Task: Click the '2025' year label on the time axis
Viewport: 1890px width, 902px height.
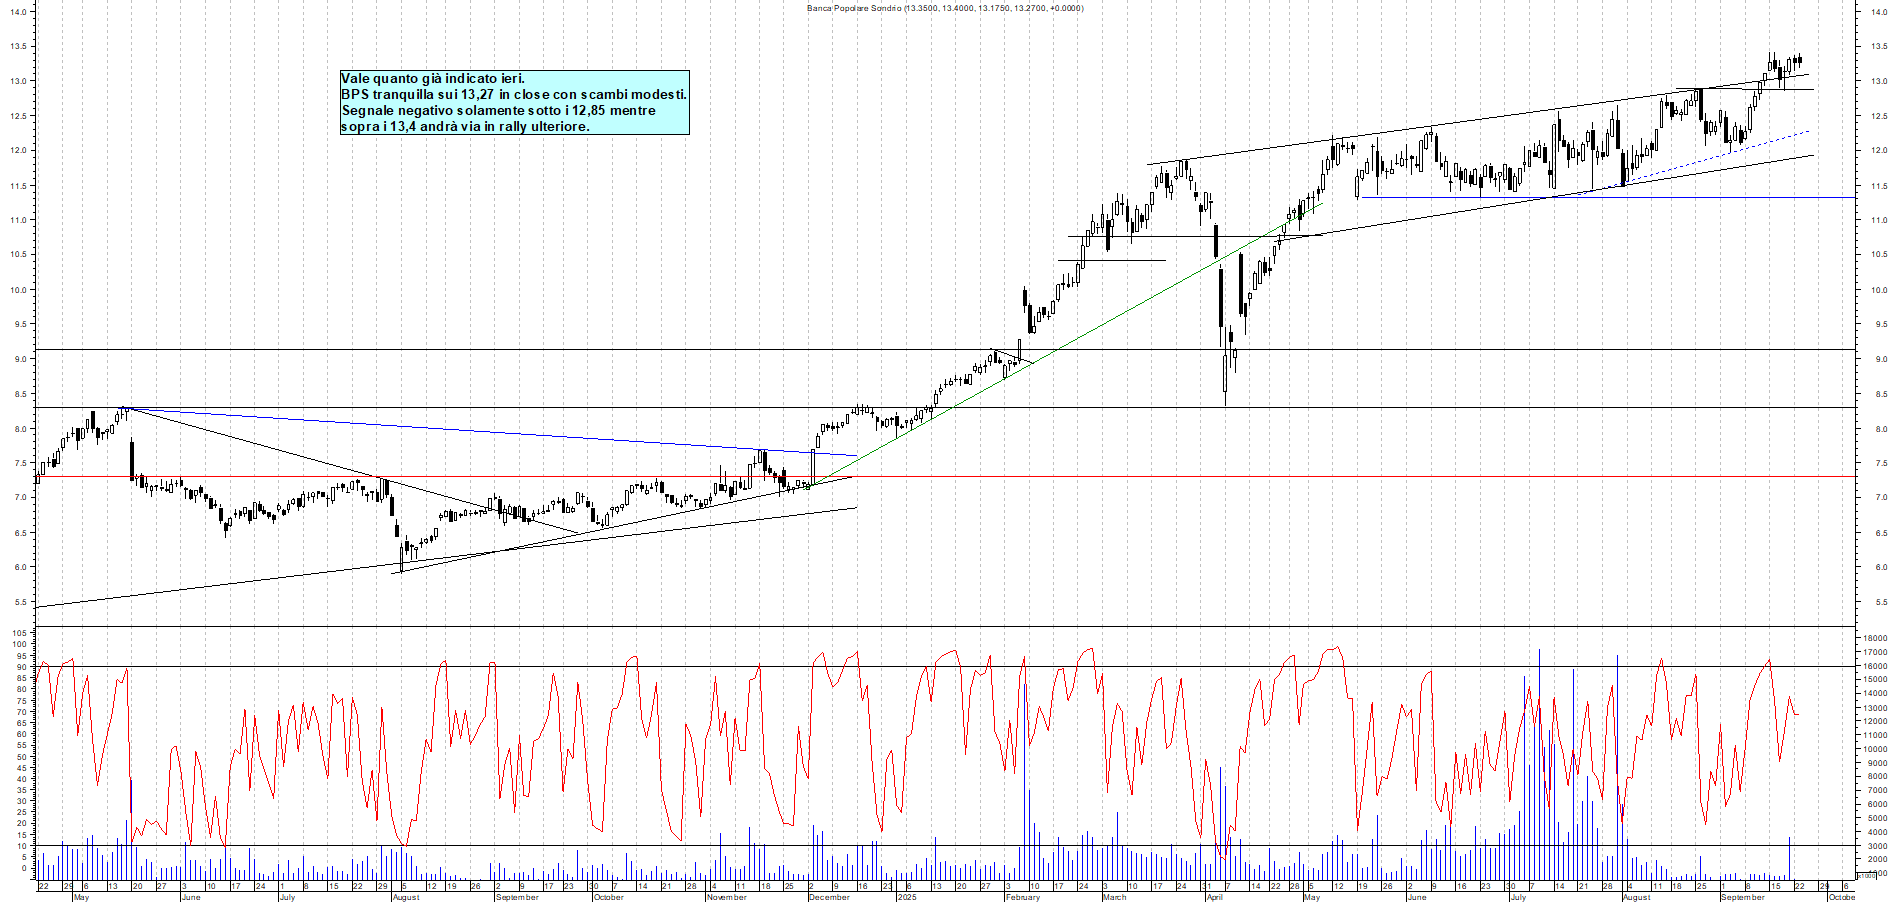Action: [x=907, y=897]
